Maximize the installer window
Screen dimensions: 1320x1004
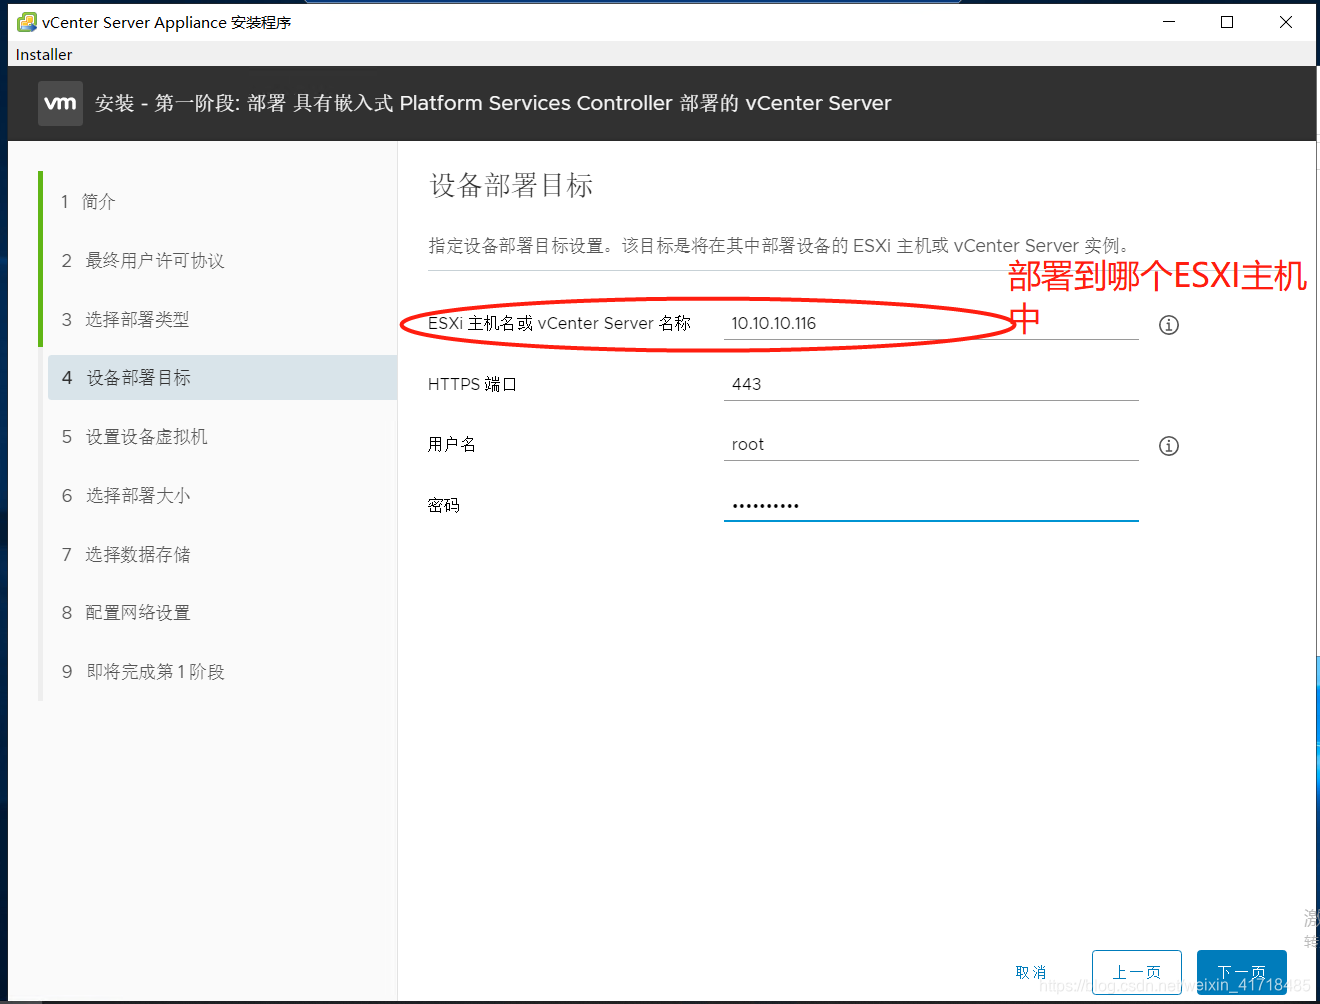point(1227,22)
